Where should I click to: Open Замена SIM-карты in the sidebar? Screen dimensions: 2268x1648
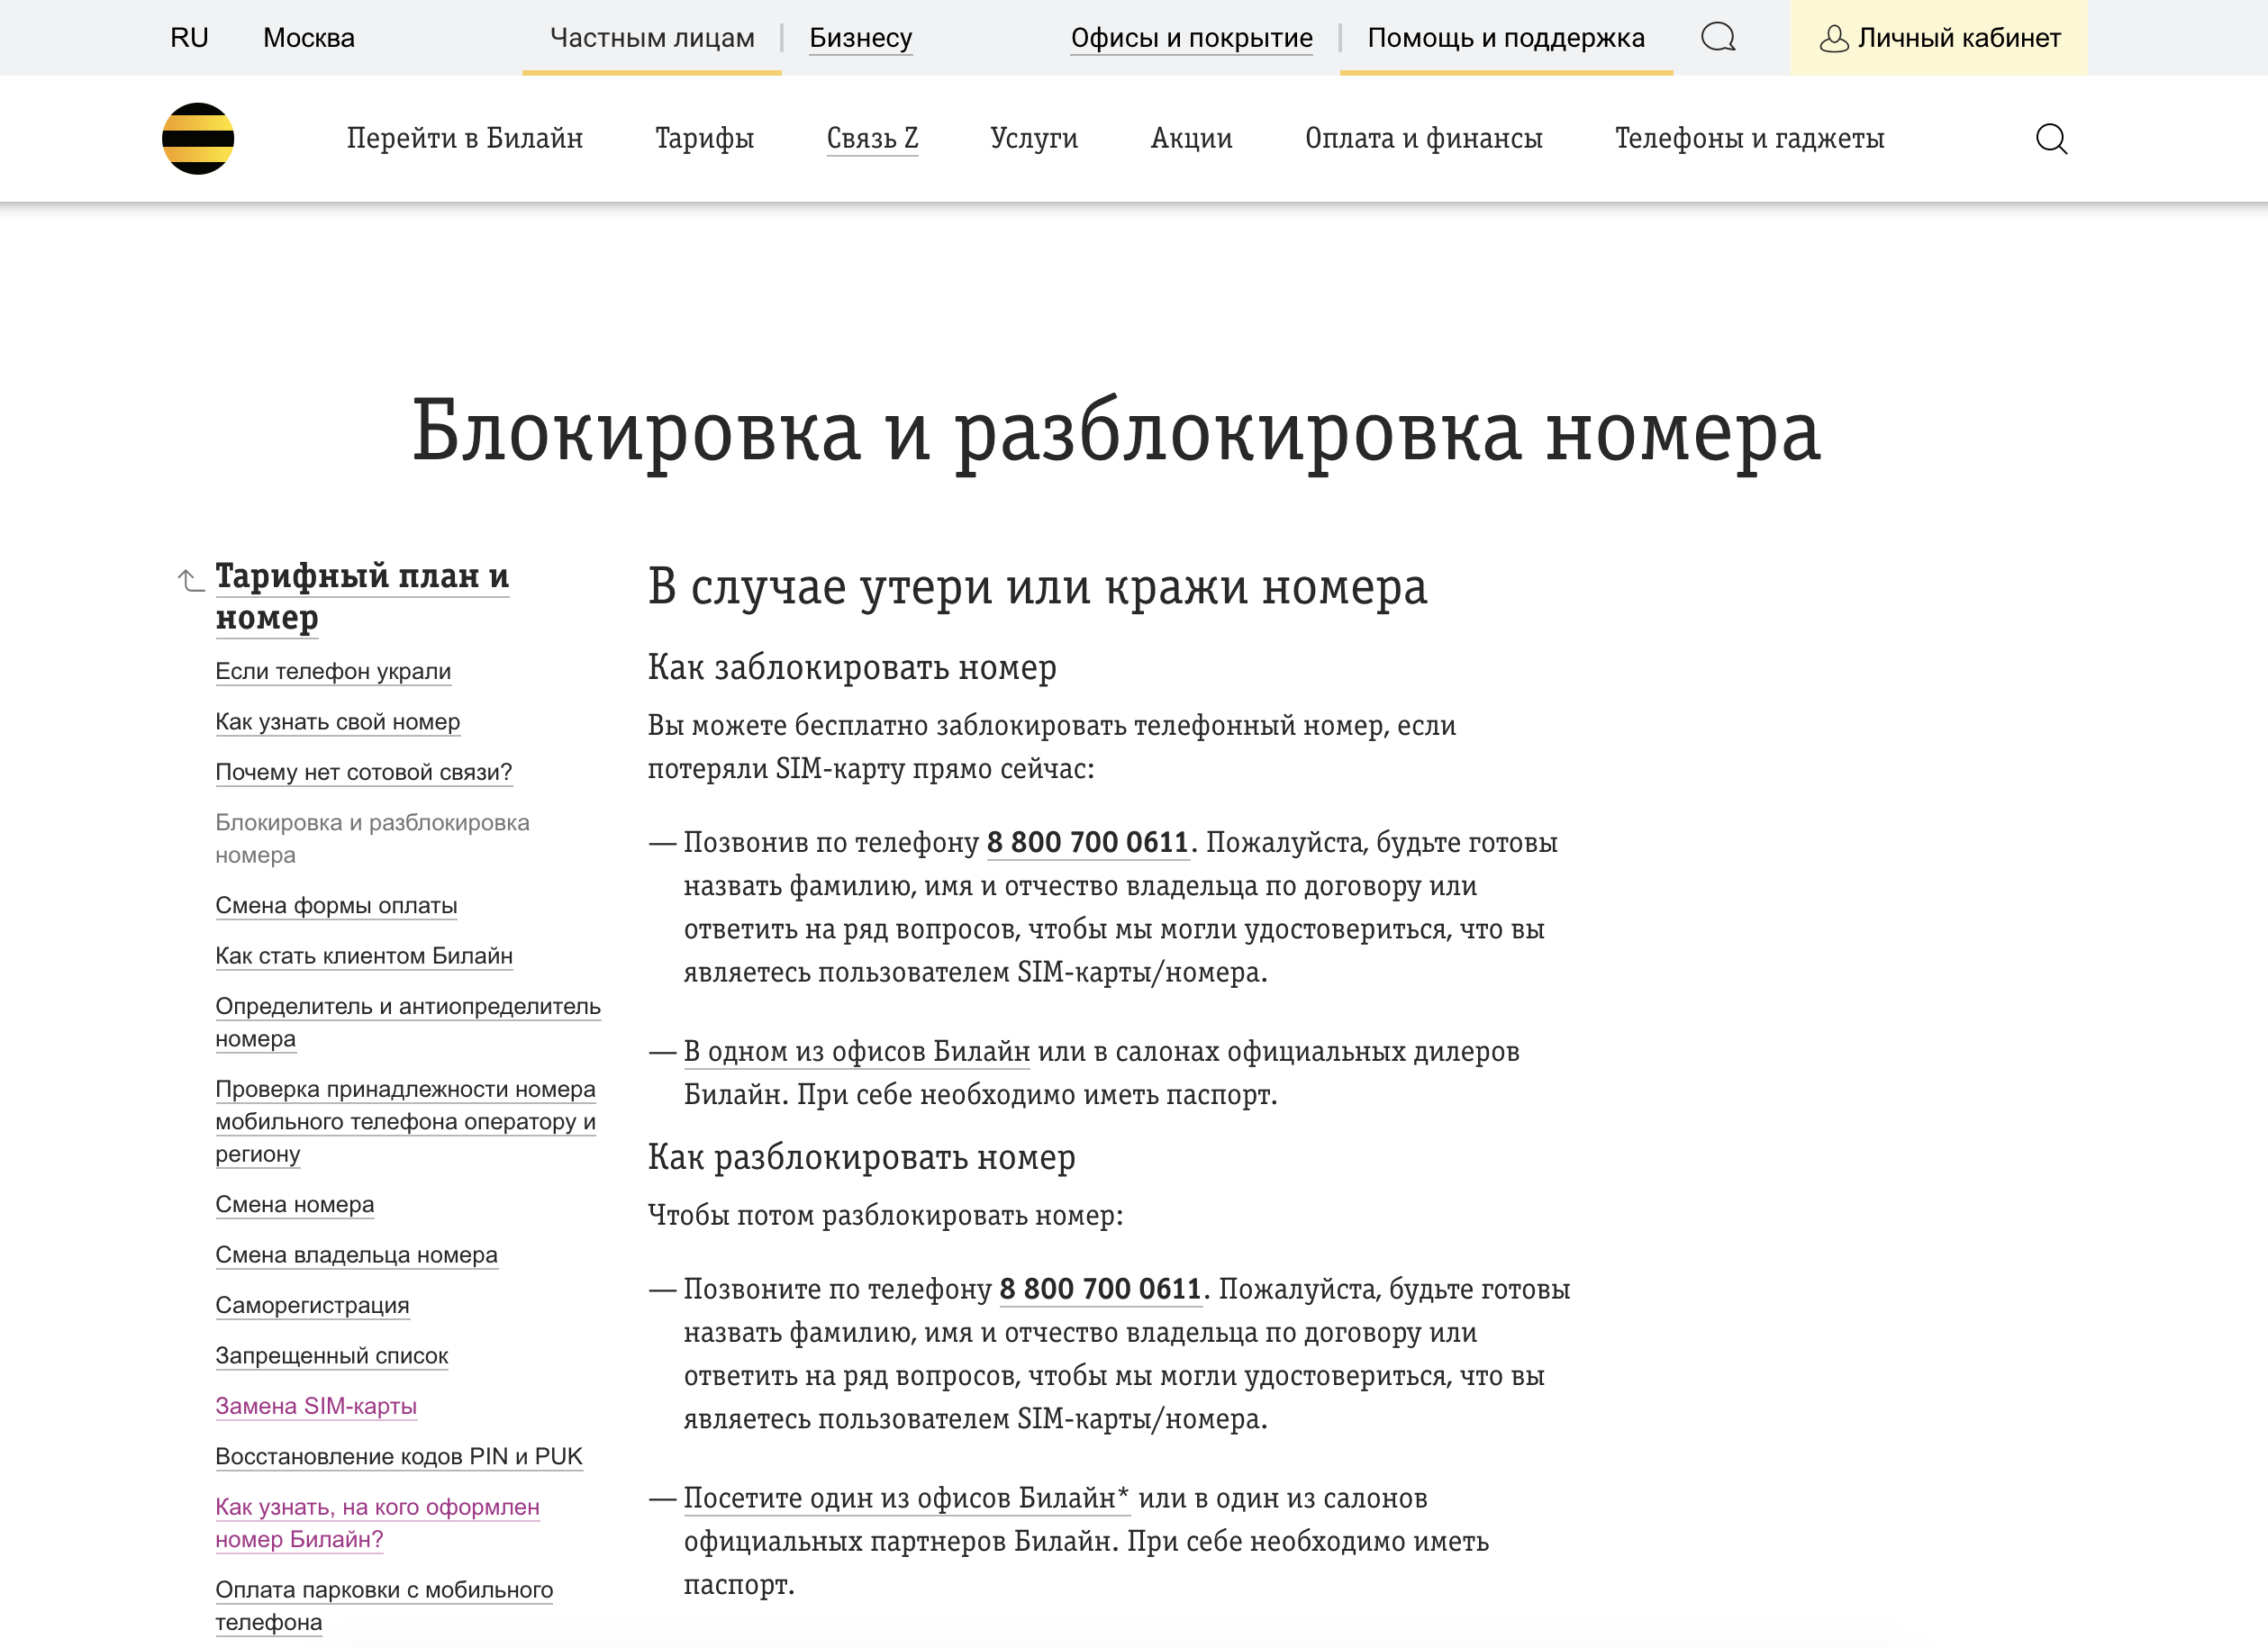(316, 1406)
